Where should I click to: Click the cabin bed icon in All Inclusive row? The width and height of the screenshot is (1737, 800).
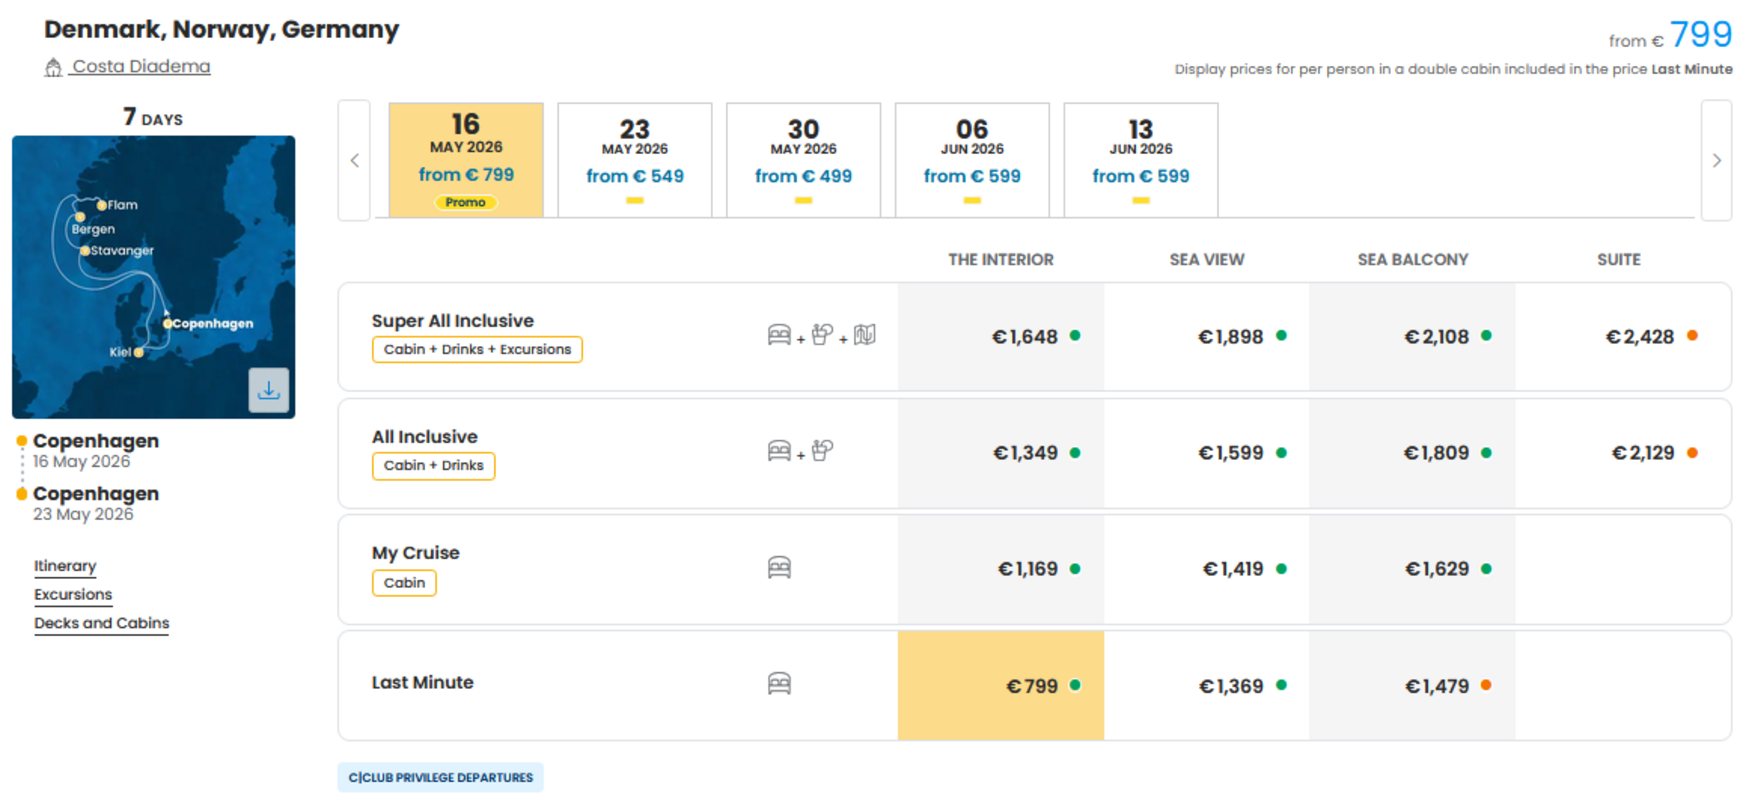779,451
